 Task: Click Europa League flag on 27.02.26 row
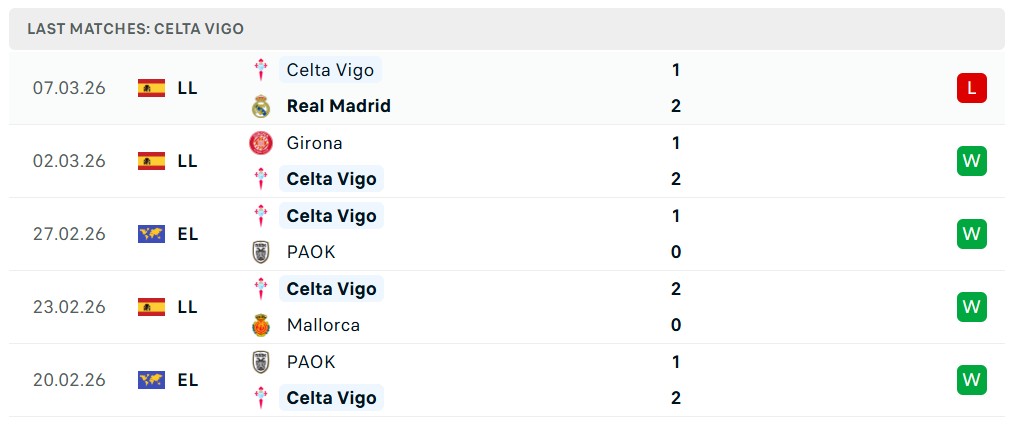point(151,234)
